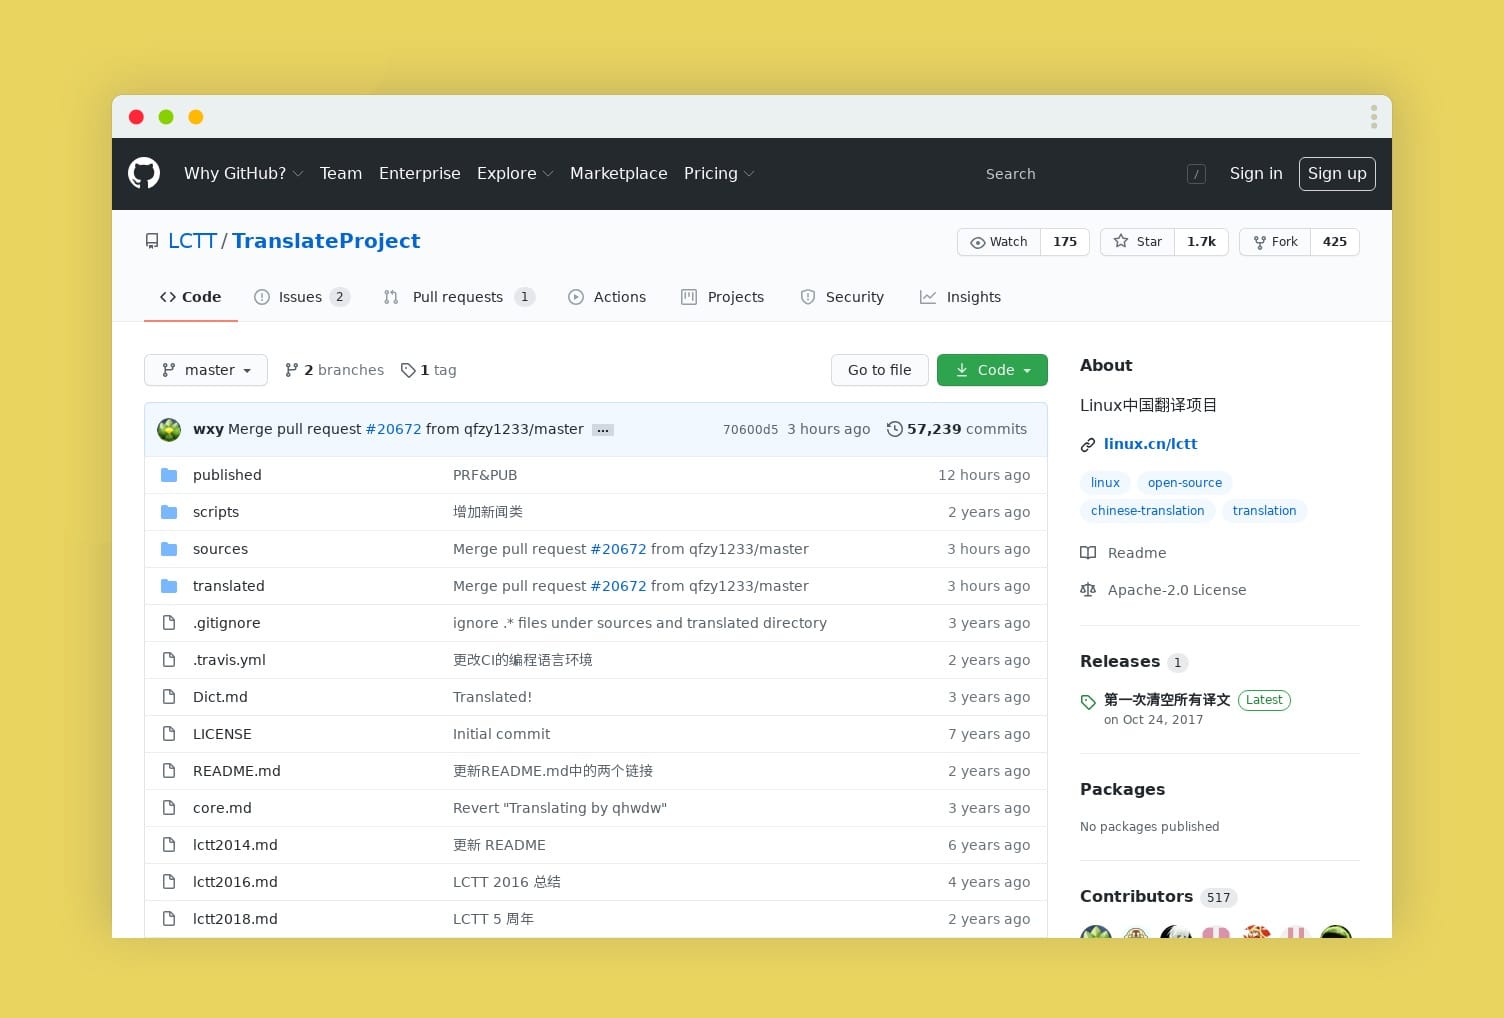Click the folder icon beside published

point(169,475)
